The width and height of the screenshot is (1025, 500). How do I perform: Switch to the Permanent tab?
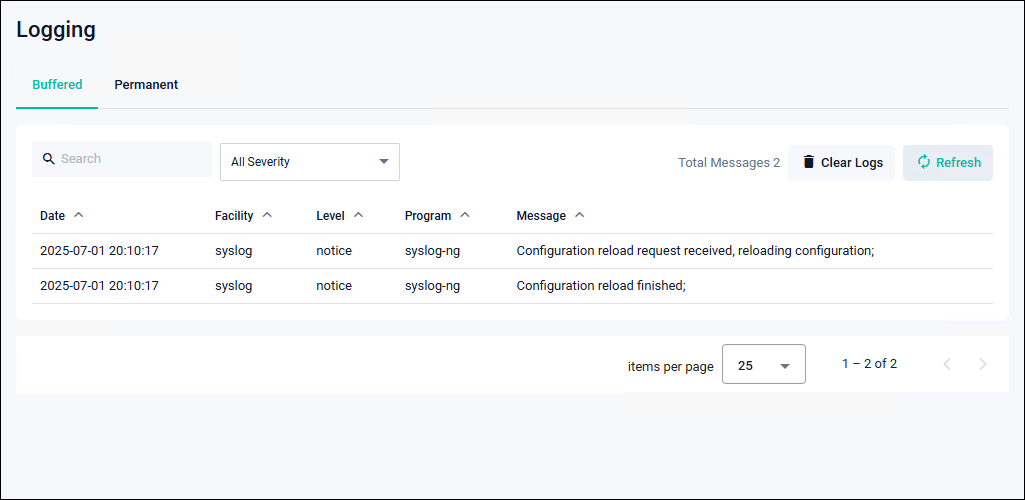click(146, 85)
